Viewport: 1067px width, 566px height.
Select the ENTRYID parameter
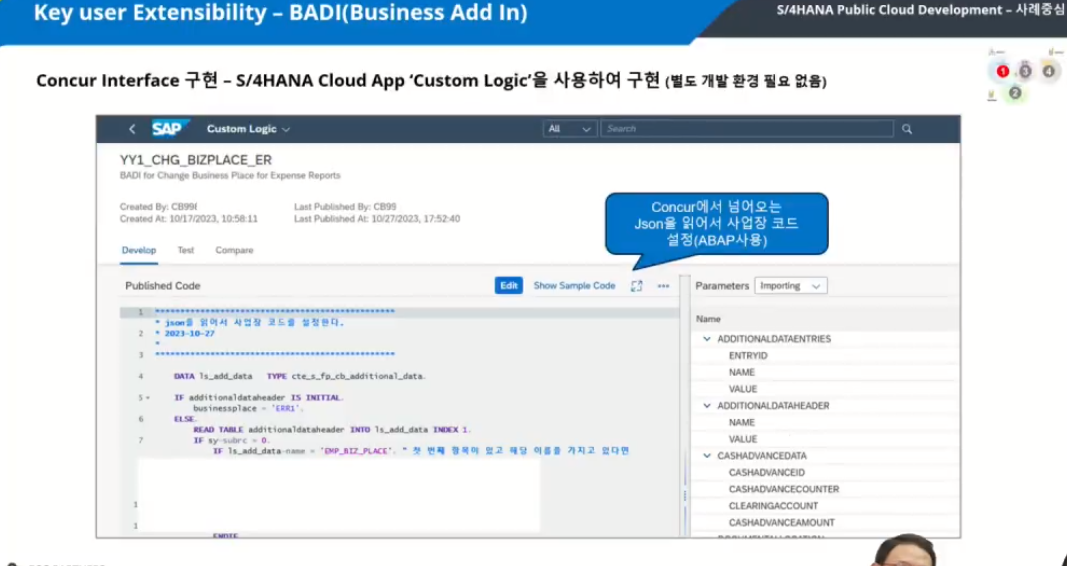click(748, 356)
